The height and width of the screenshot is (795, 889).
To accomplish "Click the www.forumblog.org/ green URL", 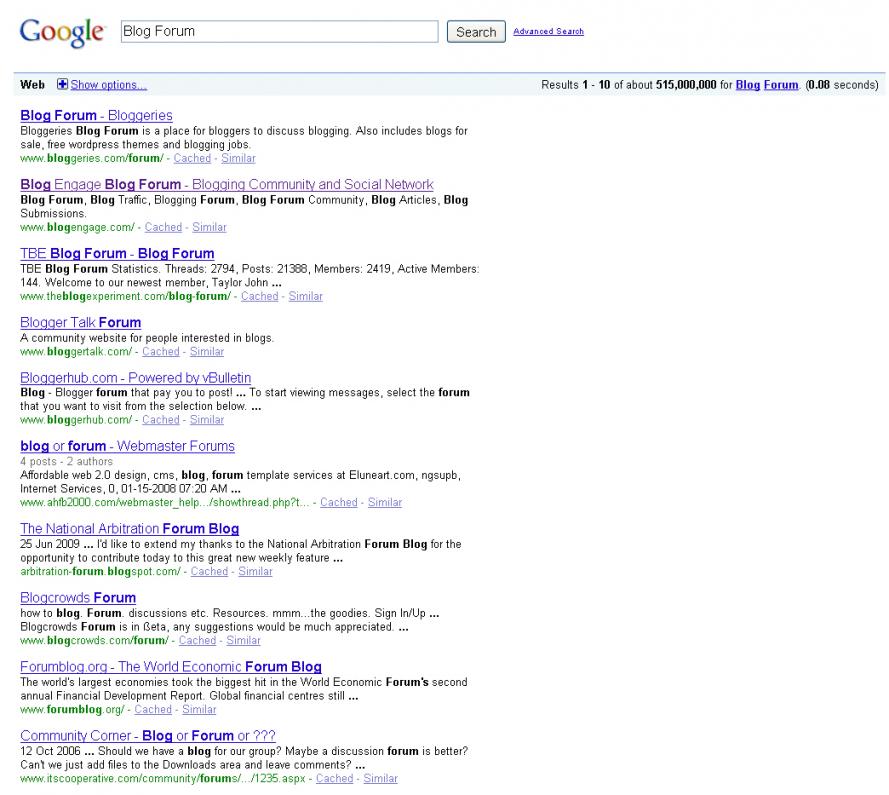I will coord(72,709).
